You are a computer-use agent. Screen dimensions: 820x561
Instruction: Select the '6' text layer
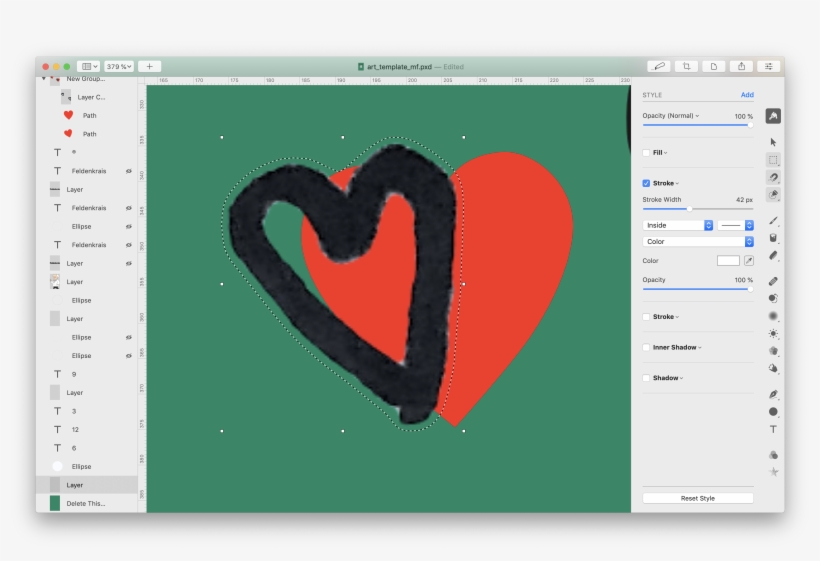point(87,448)
